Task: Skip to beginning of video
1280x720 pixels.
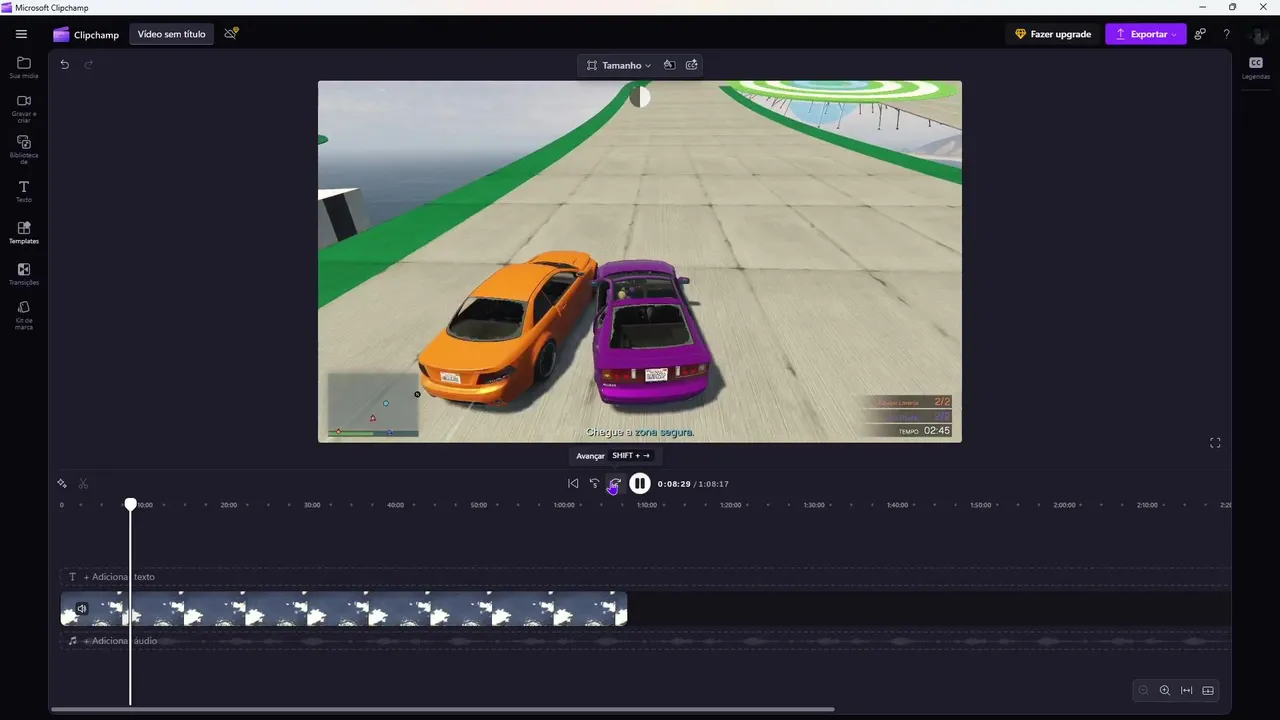Action: click(x=573, y=484)
